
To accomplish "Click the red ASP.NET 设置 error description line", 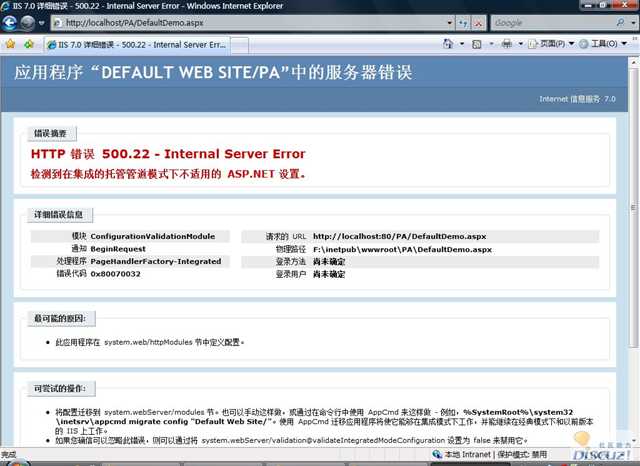I will tap(168, 174).
